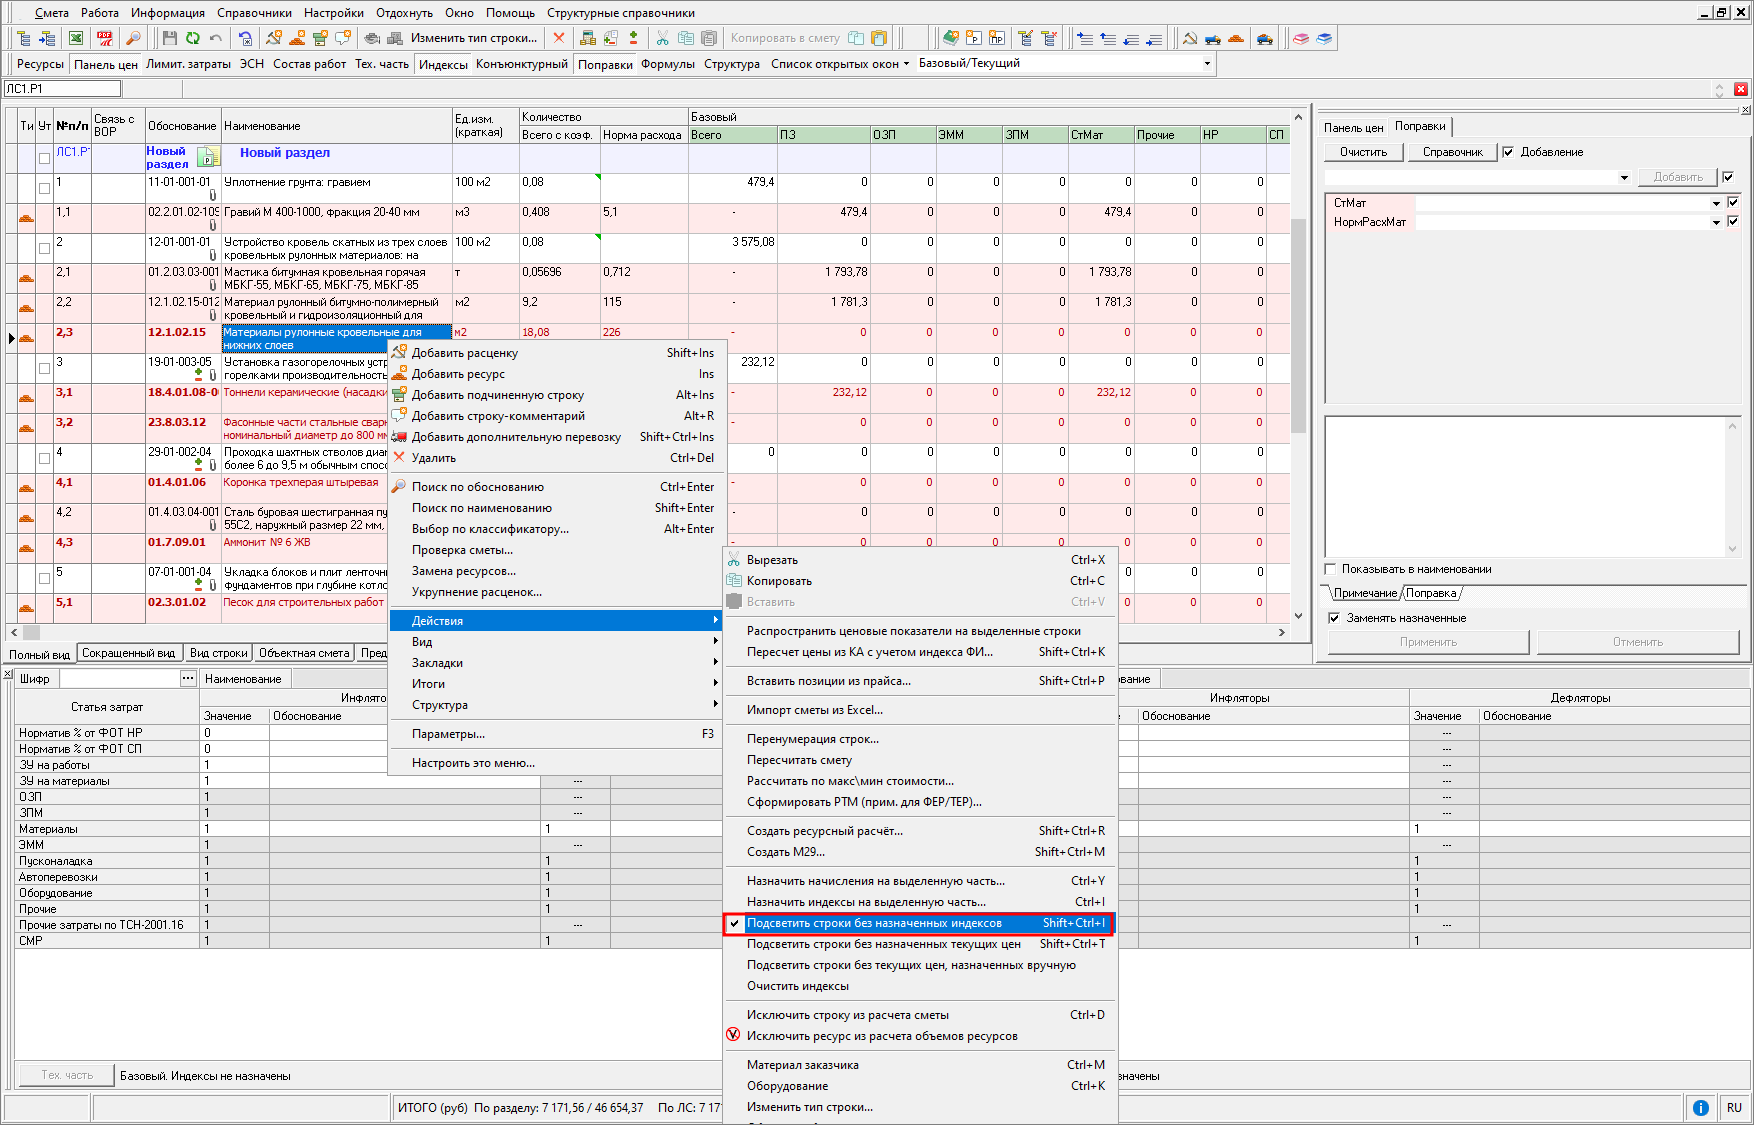Click the magnifier search icon in toolbar
The image size is (1754, 1125).
[x=132, y=38]
